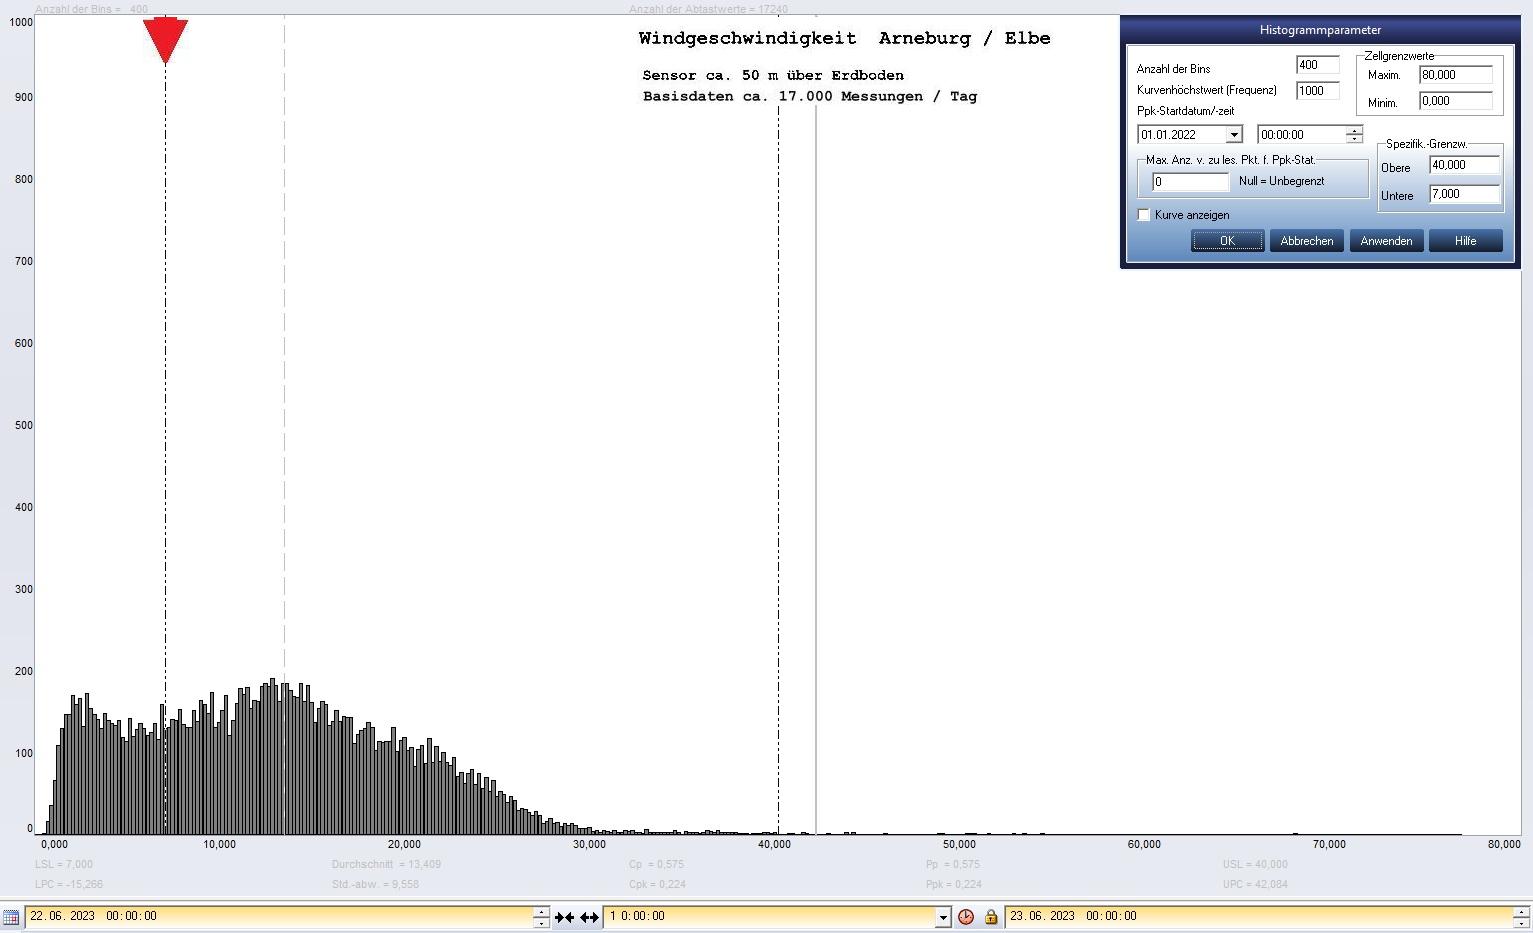The width and height of the screenshot is (1533, 933).
Task: Click the Ppk start time spinner arrows
Action: click(x=1354, y=135)
